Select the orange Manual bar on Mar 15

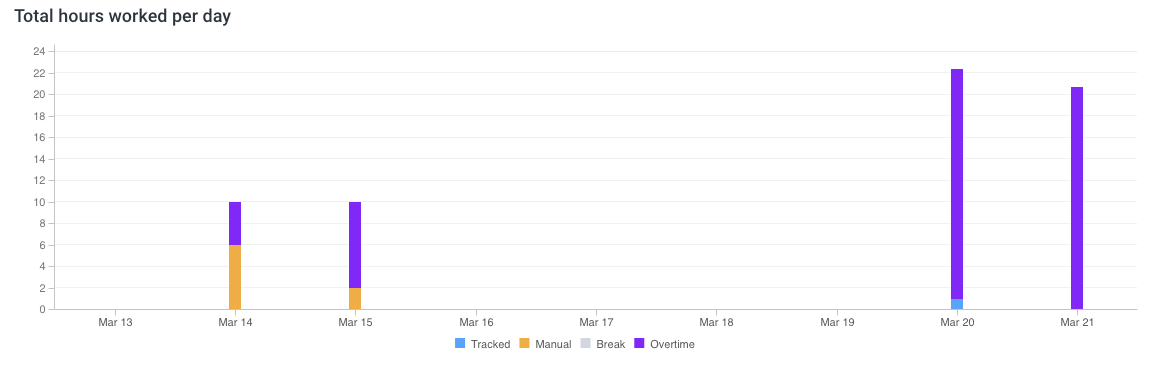click(x=355, y=299)
